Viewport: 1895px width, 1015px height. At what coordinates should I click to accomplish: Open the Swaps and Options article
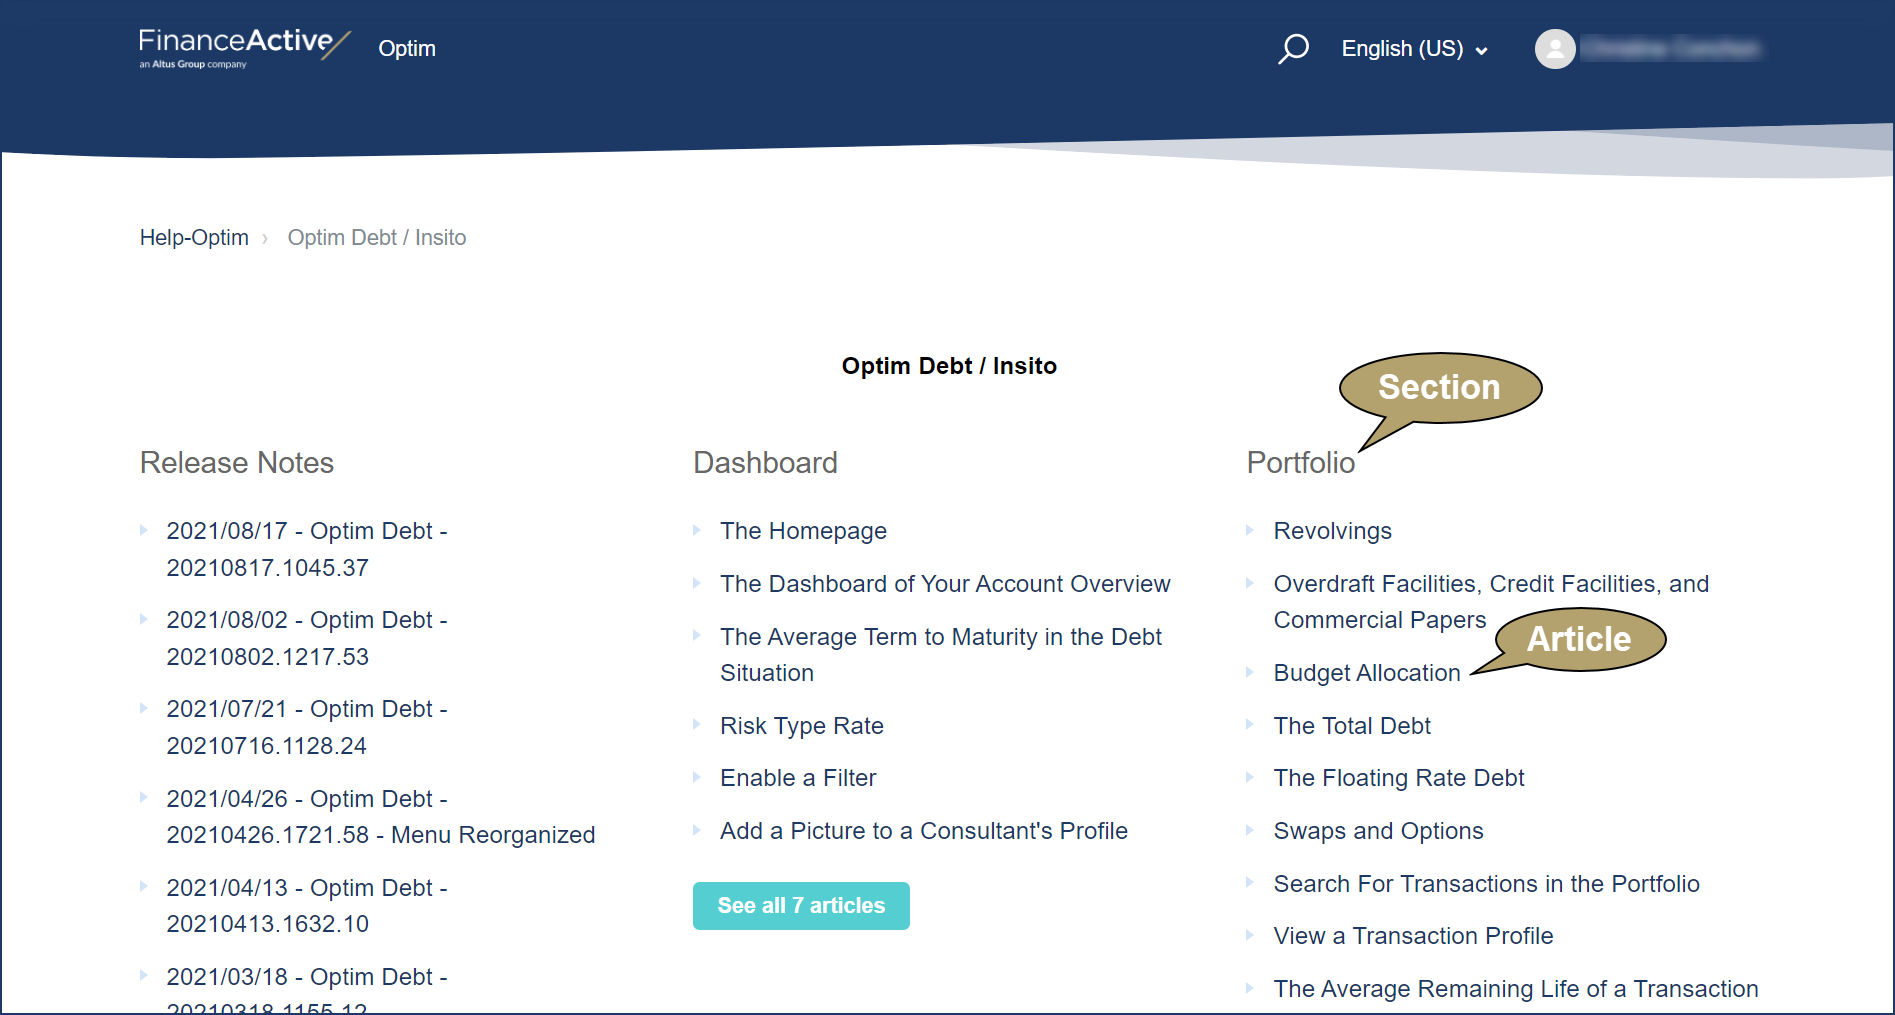coord(1377,831)
